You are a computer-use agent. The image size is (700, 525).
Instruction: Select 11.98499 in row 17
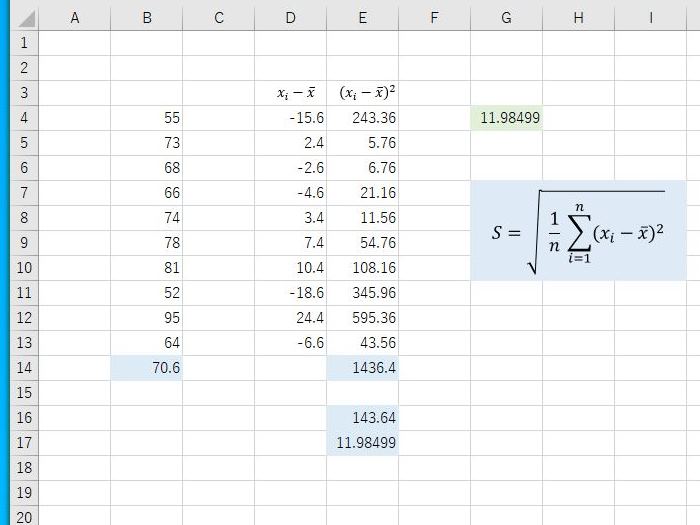(362, 443)
